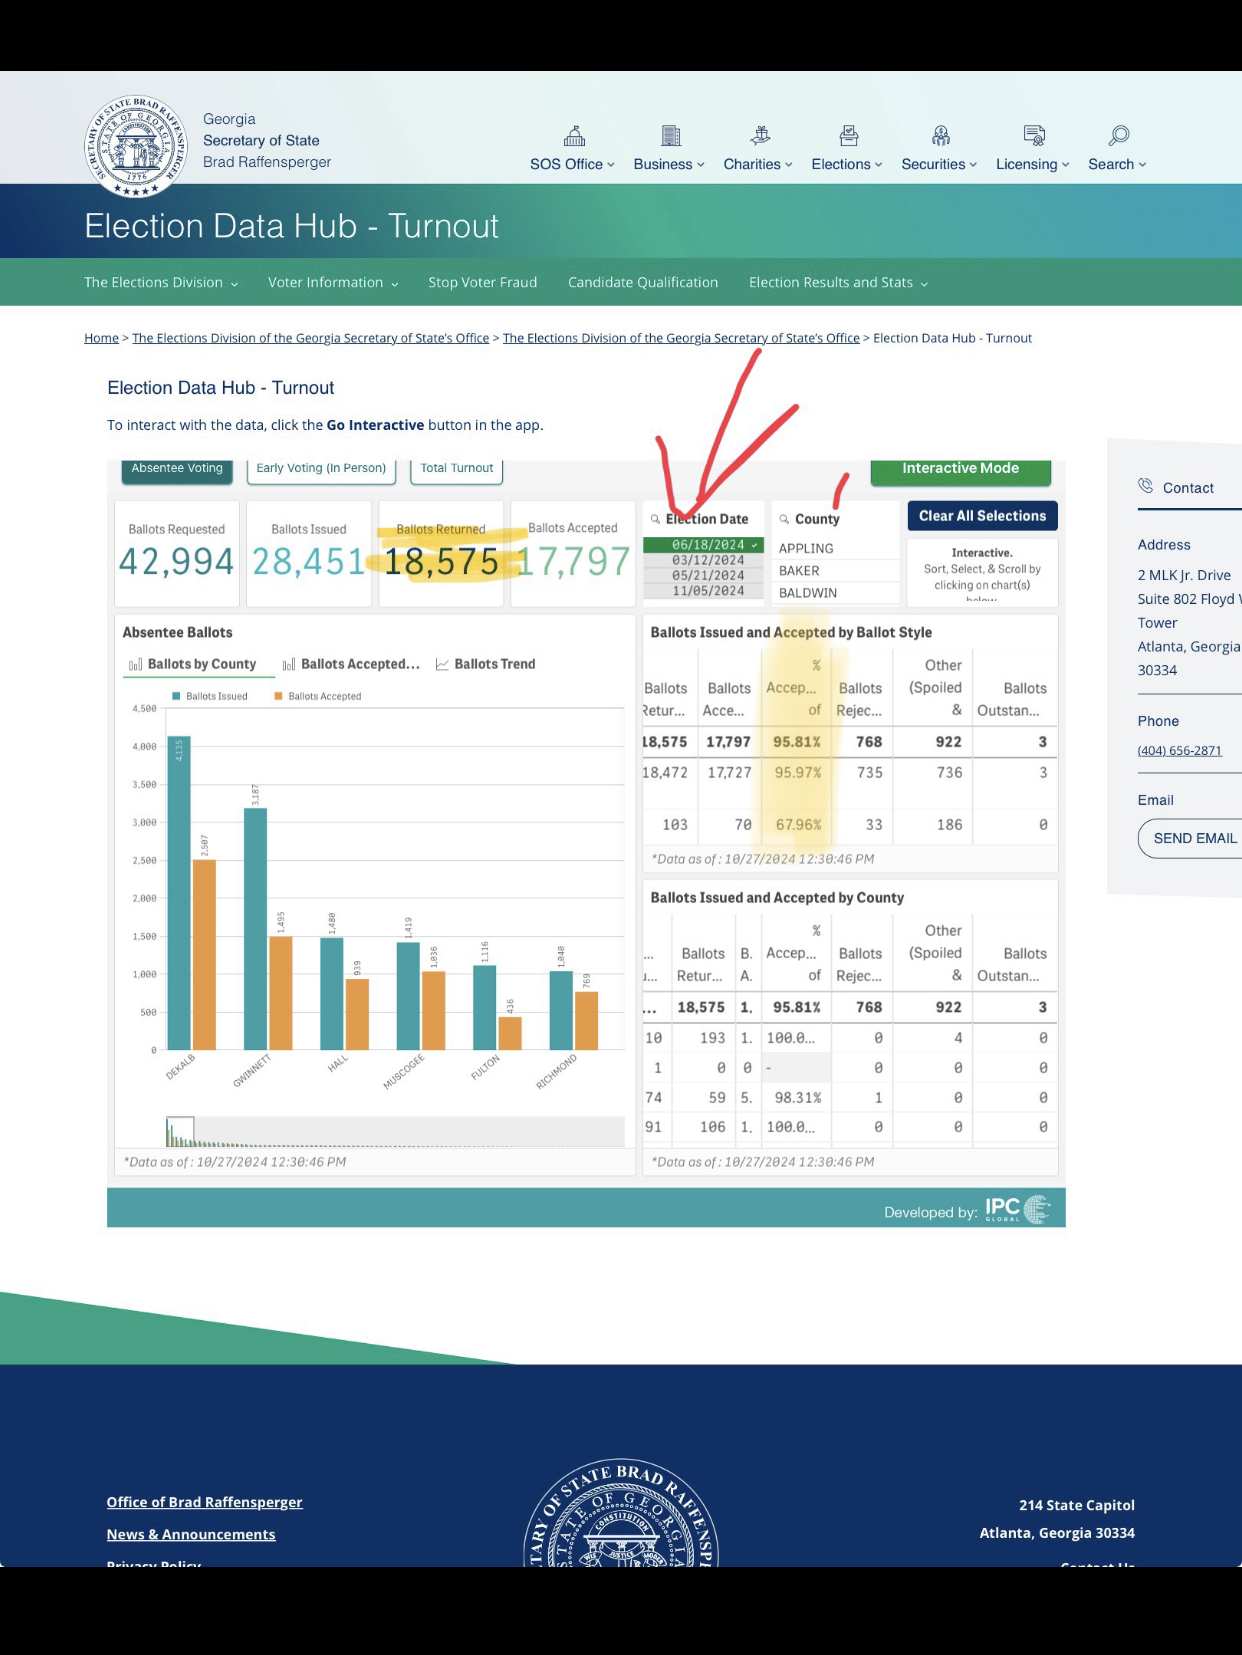This screenshot has height=1655, width=1242.
Task: Click the GWINNETT Ballots Accepted orange bar
Action: pos(281,993)
